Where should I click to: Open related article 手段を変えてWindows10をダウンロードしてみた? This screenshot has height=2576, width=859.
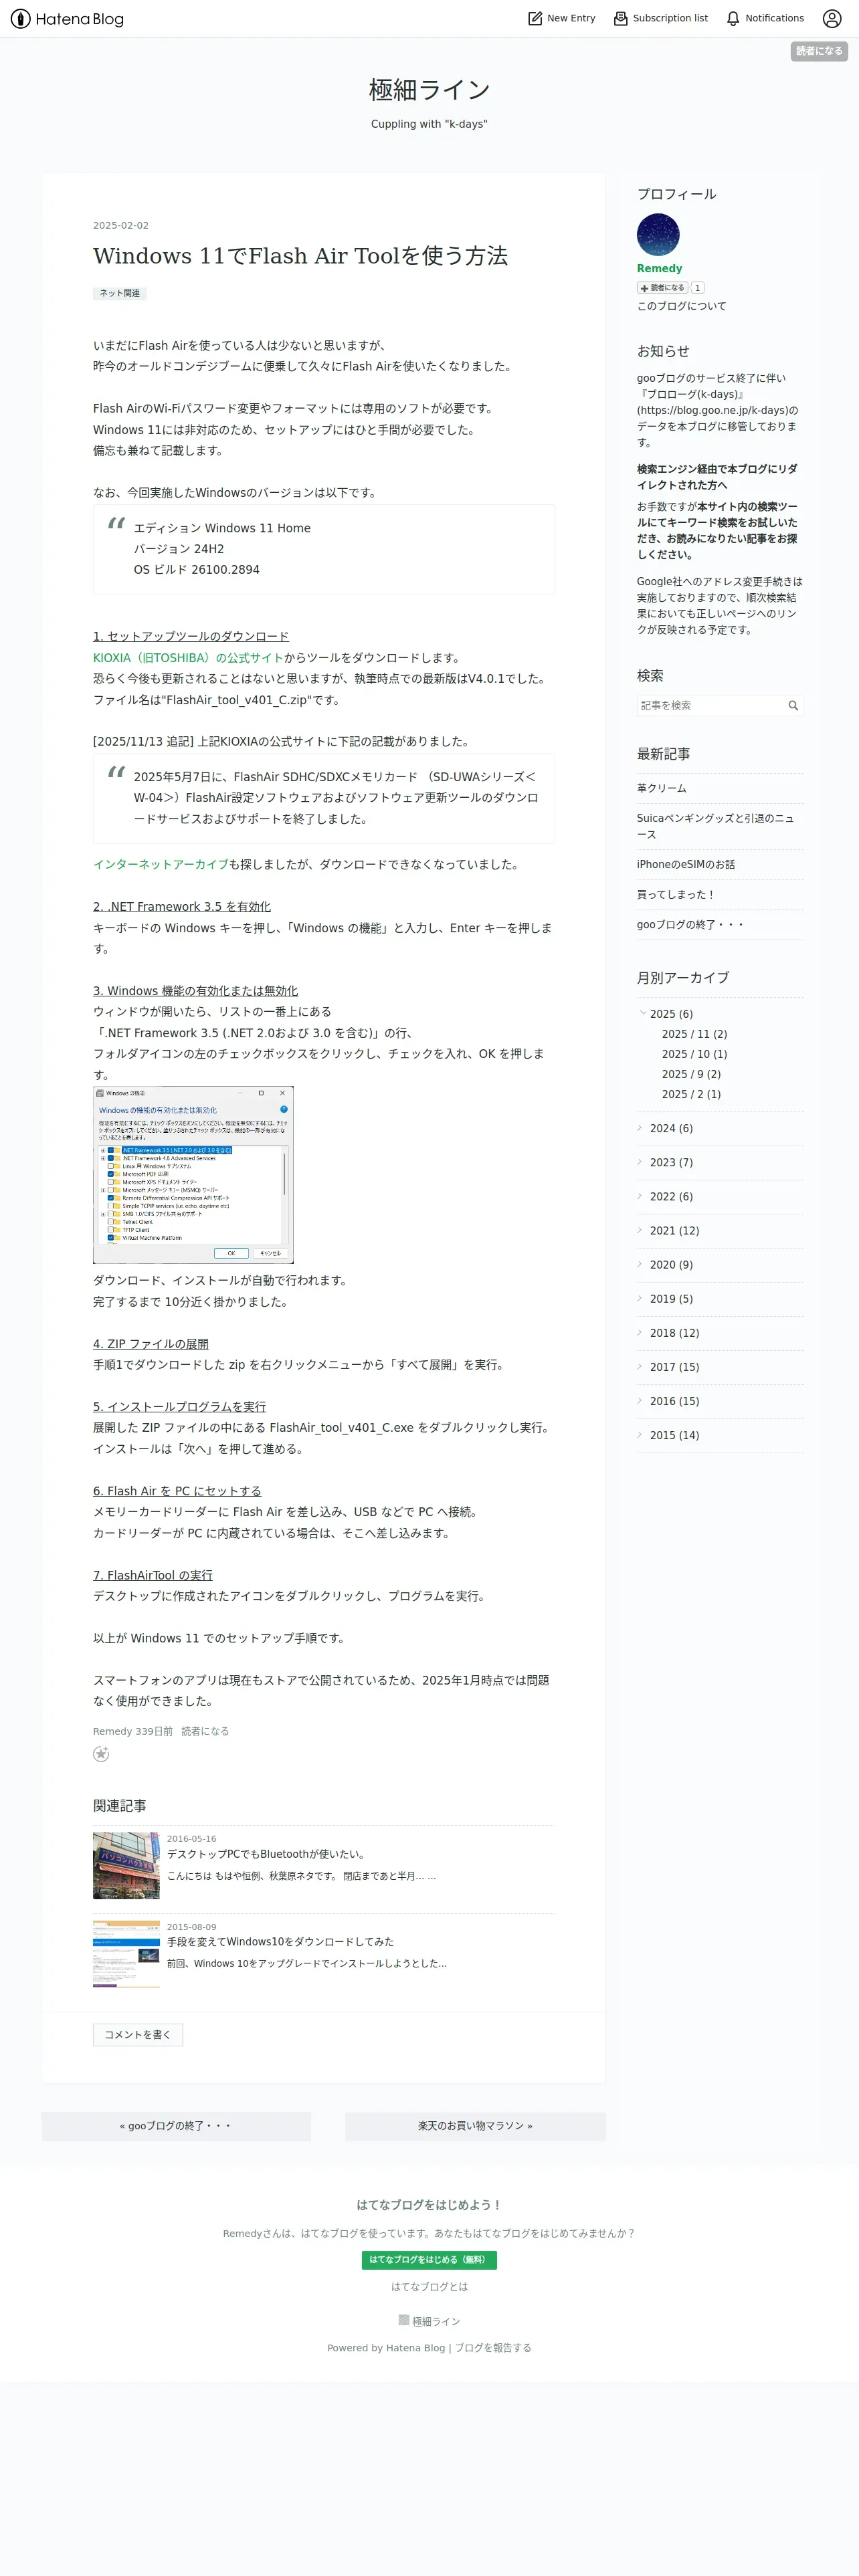[x=280, y=1942]
